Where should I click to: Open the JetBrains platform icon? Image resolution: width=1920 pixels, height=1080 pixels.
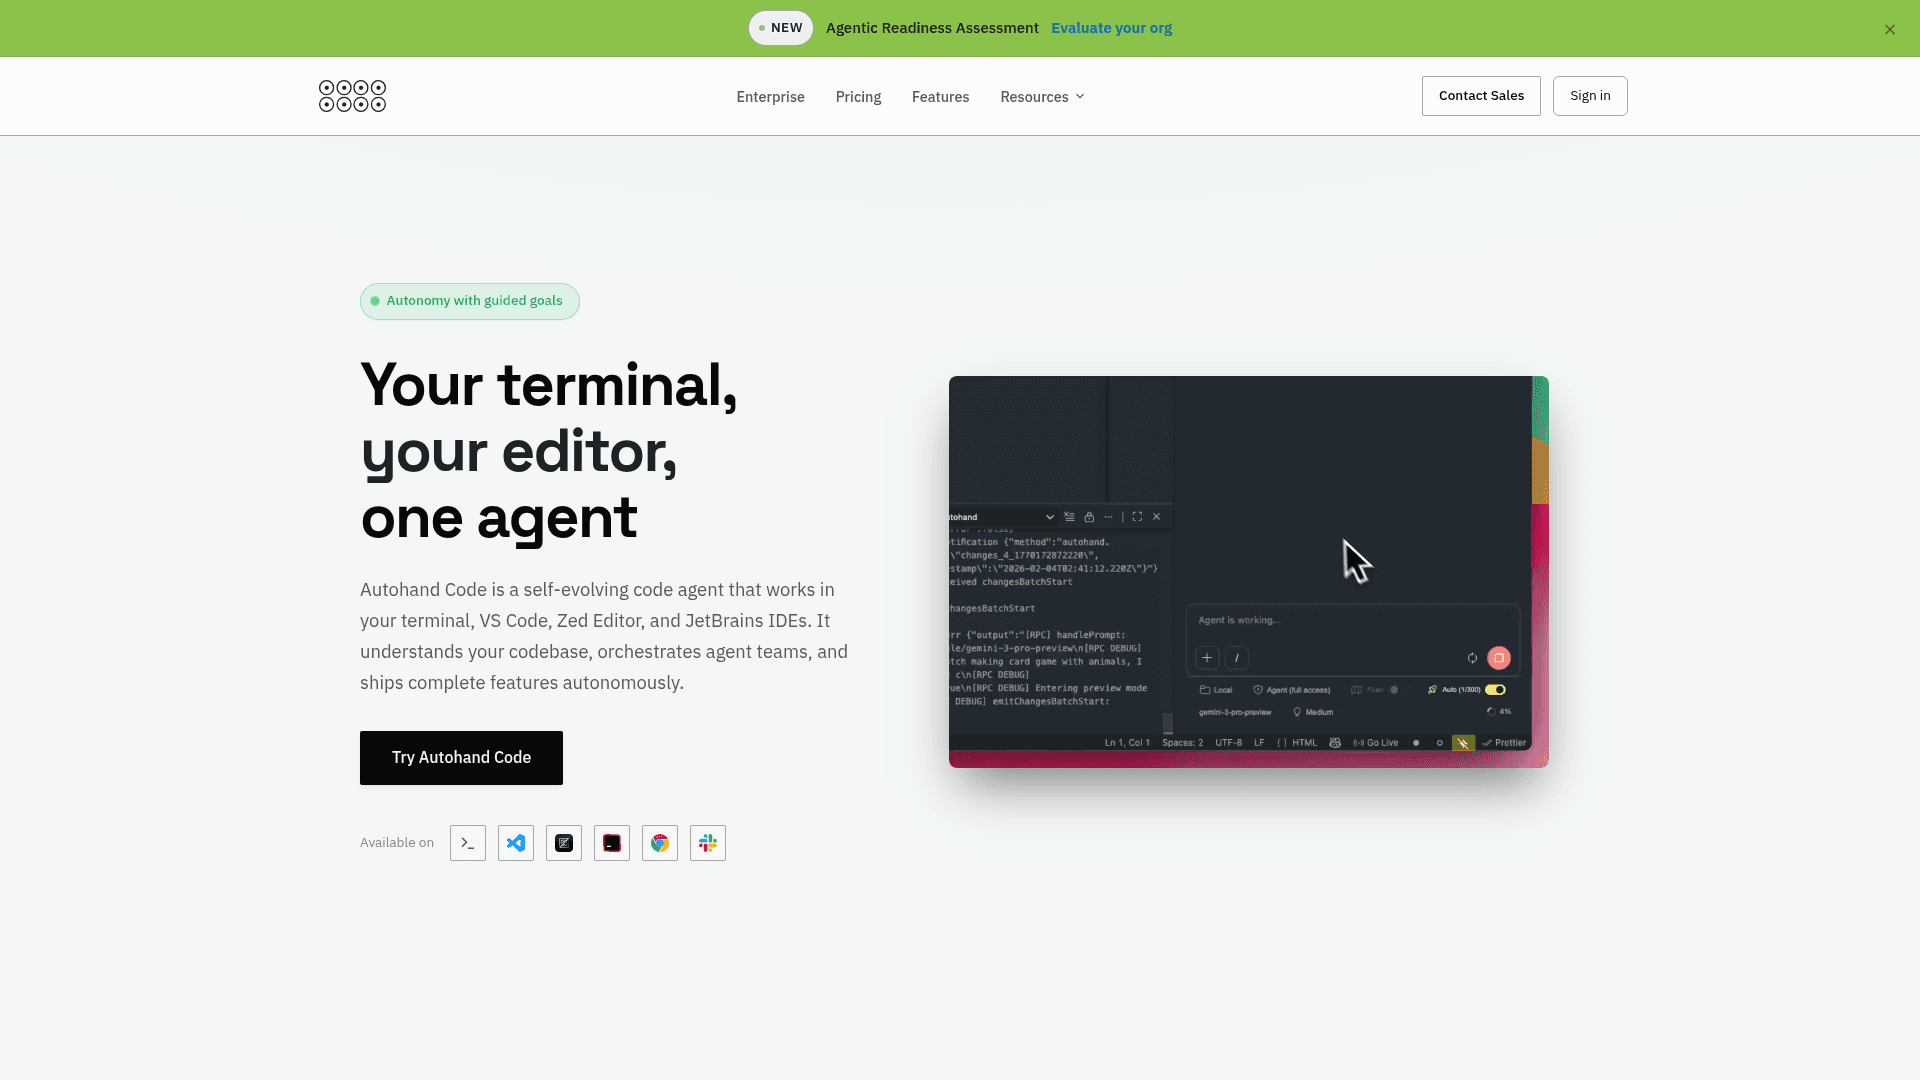612,843
